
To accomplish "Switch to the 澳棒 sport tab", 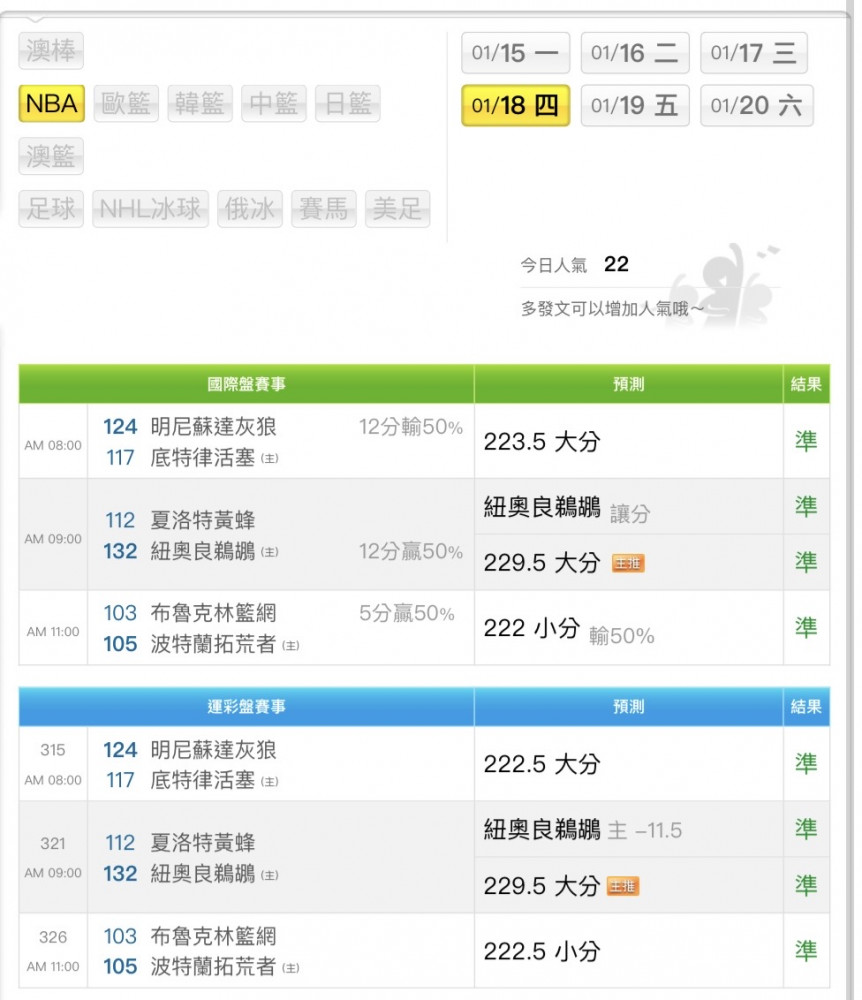I will click(x=51, y=51).
